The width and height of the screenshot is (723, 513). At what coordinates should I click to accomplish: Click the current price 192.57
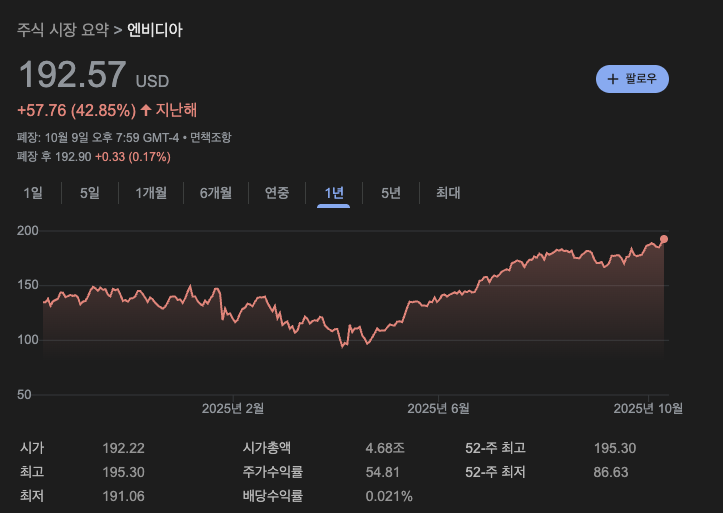(73, 76)
